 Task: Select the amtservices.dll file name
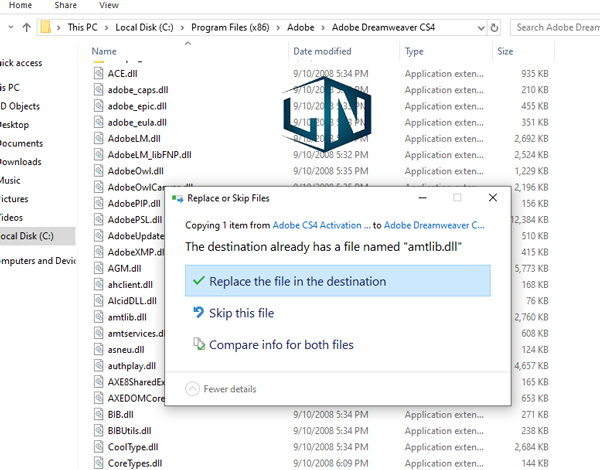point(136,333)
